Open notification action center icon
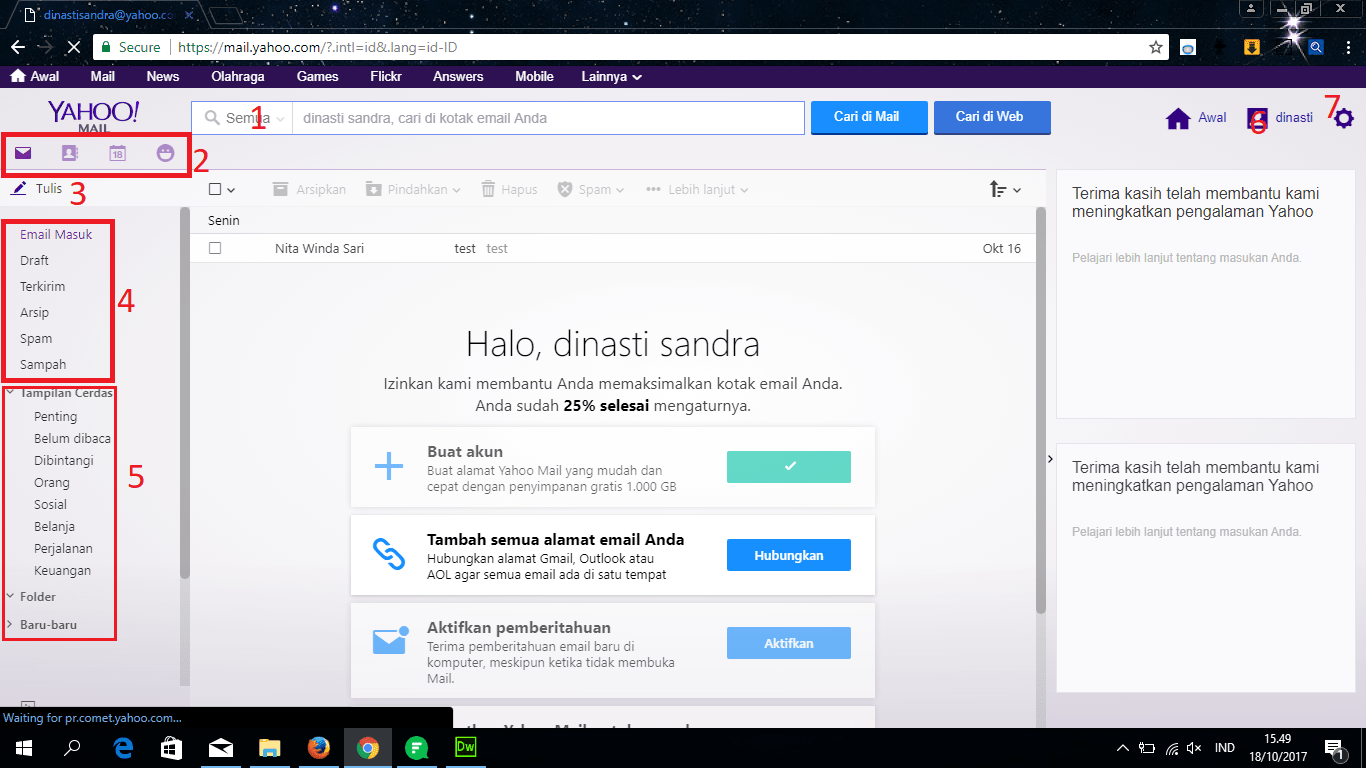 pyautogui.click(x=1333, y=747)
